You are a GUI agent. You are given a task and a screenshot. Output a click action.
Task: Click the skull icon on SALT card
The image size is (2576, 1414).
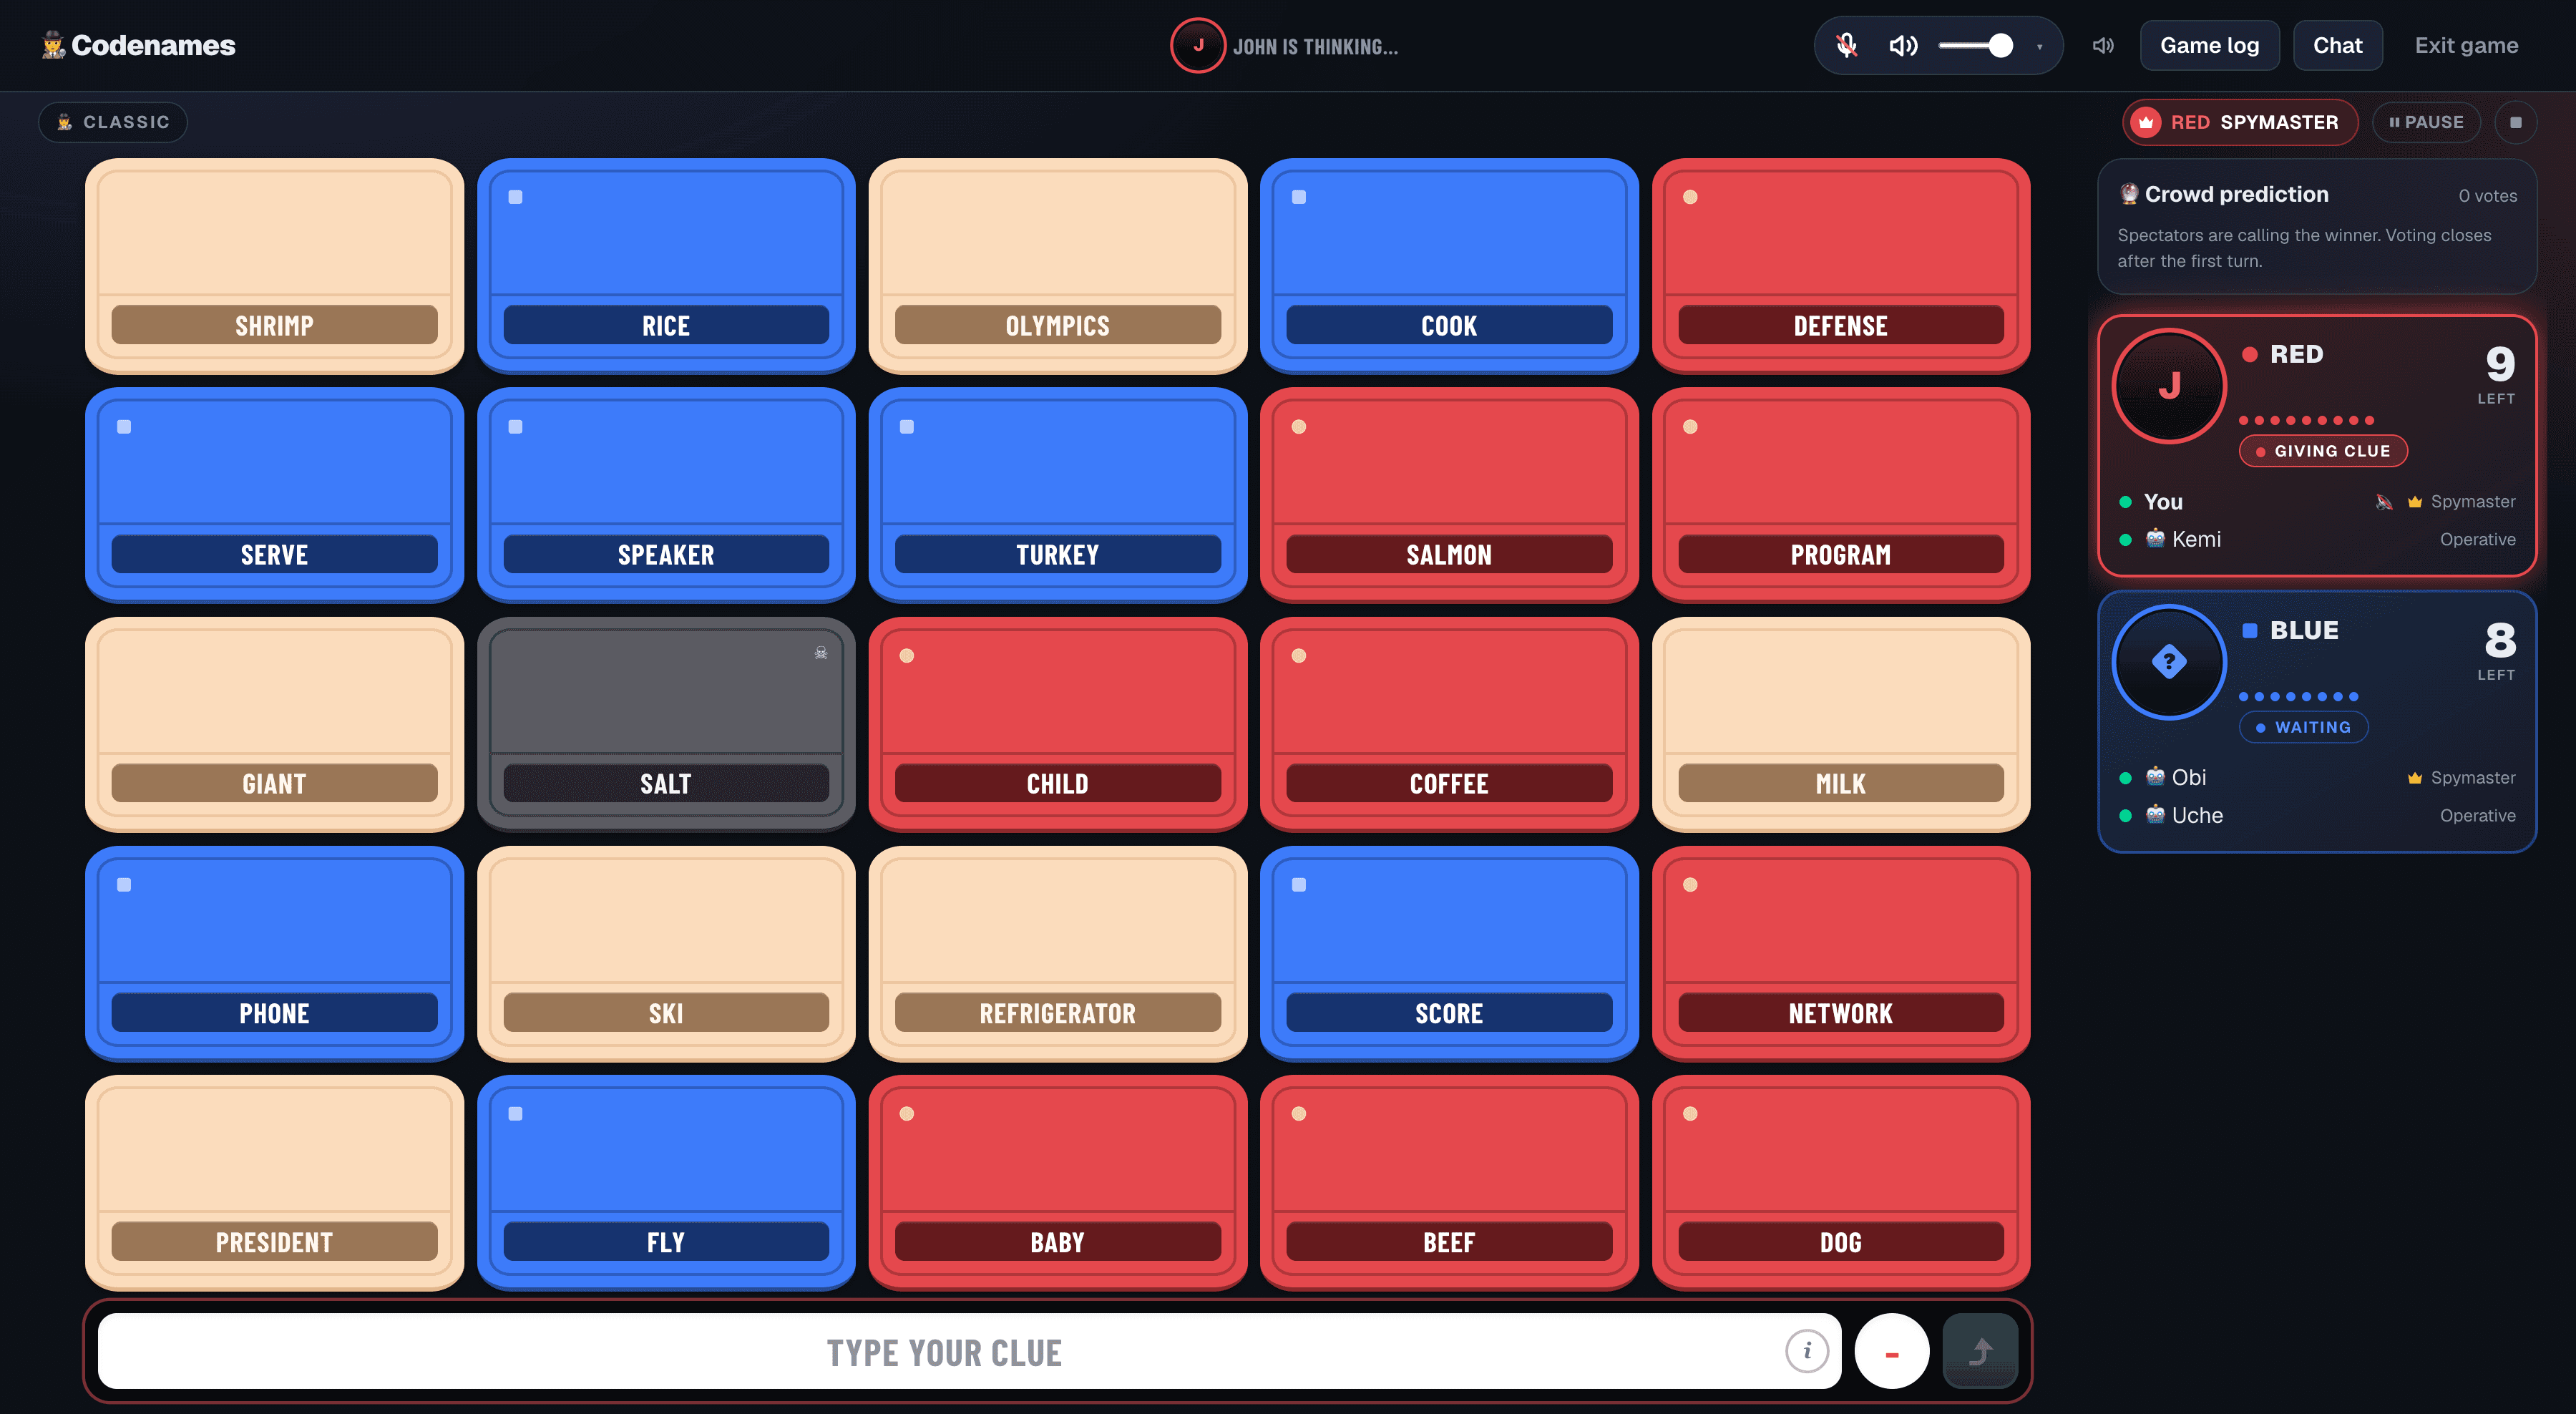[821, 653]
